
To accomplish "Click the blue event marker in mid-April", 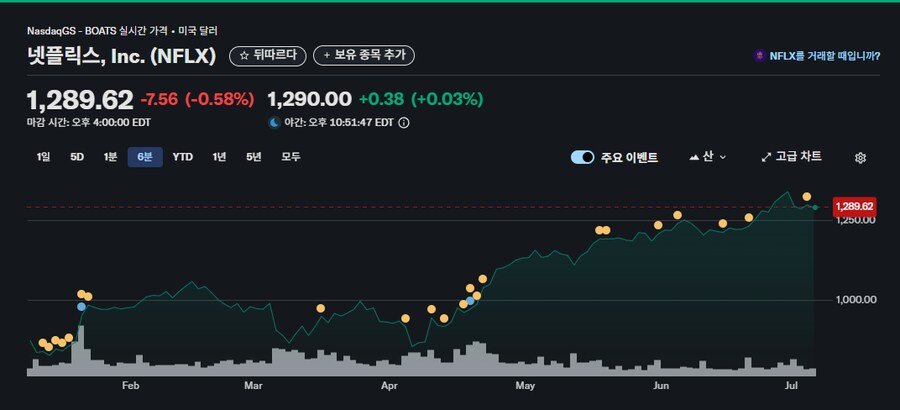I will 470,300.
